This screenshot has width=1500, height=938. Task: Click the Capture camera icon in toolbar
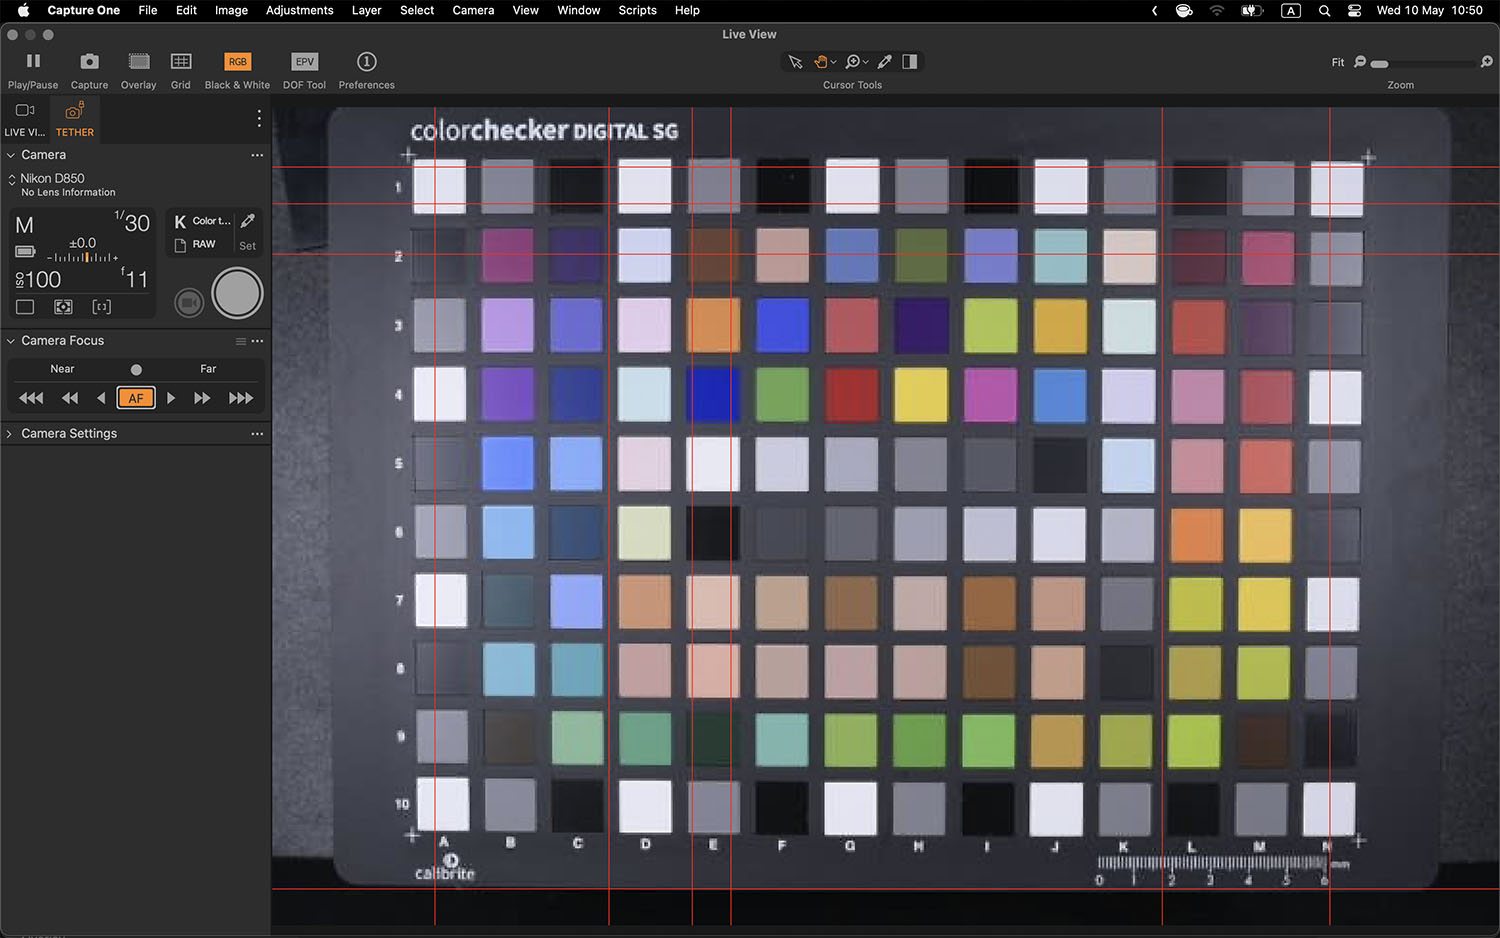89,62
